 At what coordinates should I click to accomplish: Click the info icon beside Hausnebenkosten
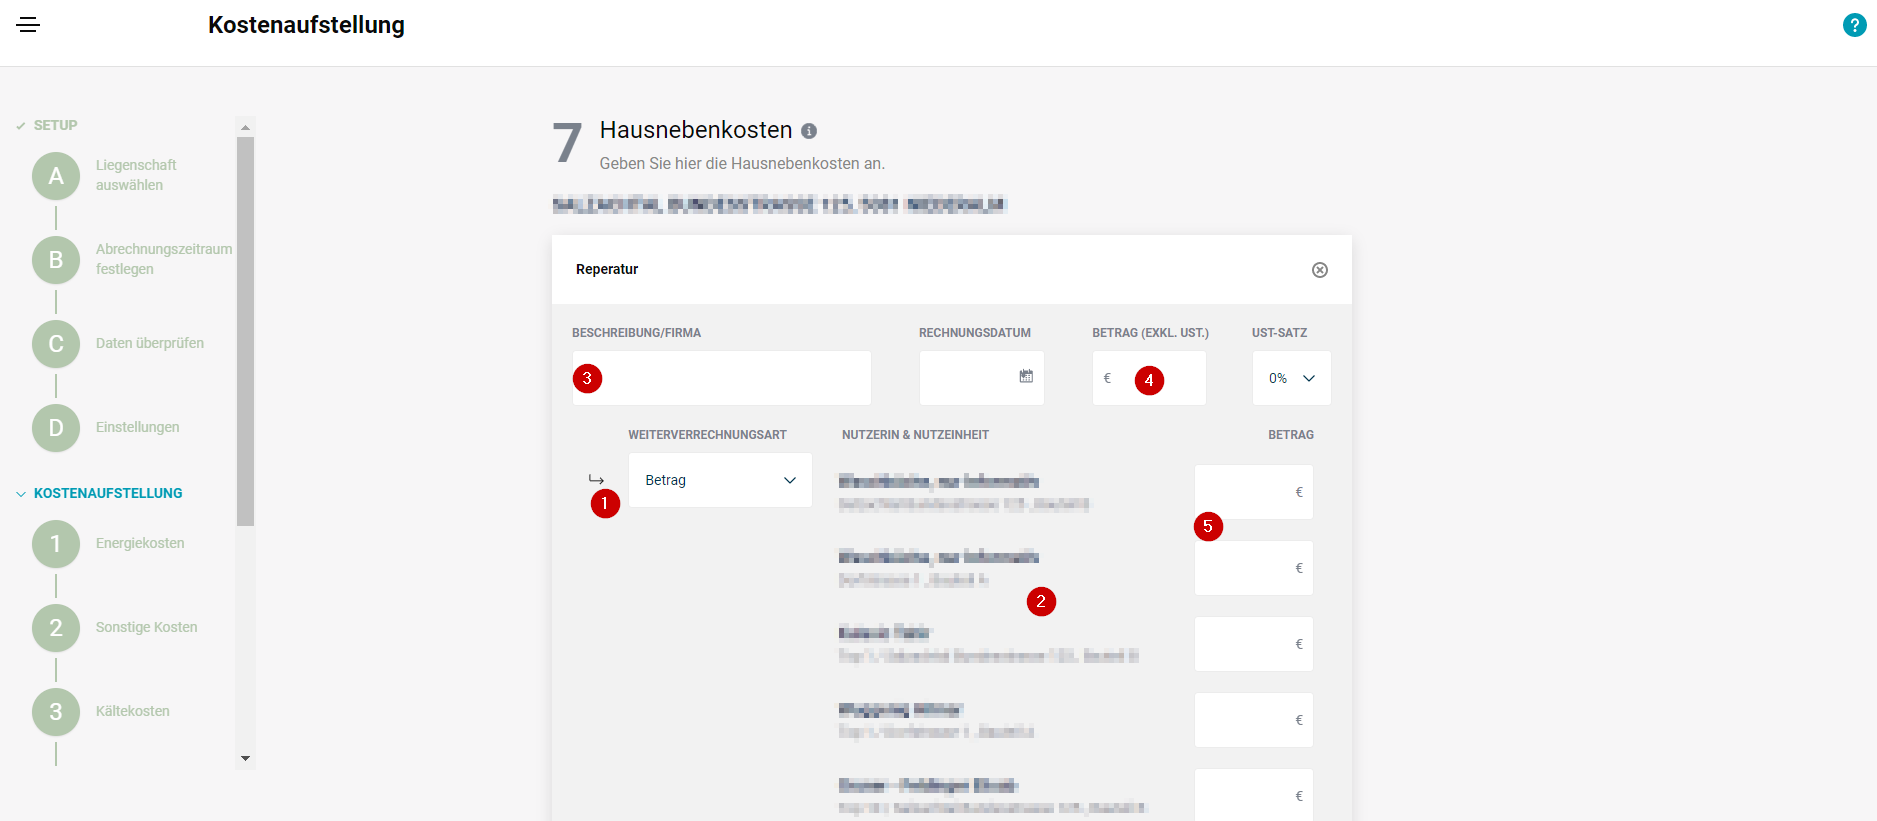[809, 131]
